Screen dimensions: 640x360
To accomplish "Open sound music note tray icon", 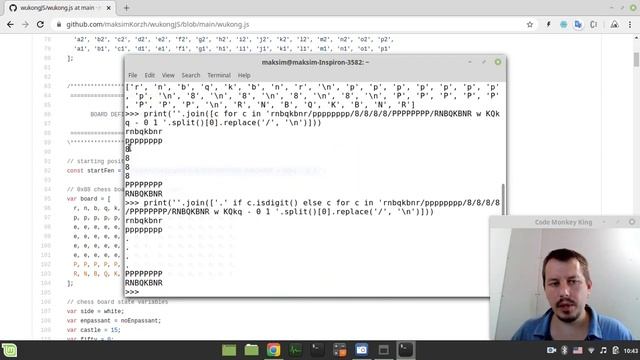I will click(x=603, y=350).
